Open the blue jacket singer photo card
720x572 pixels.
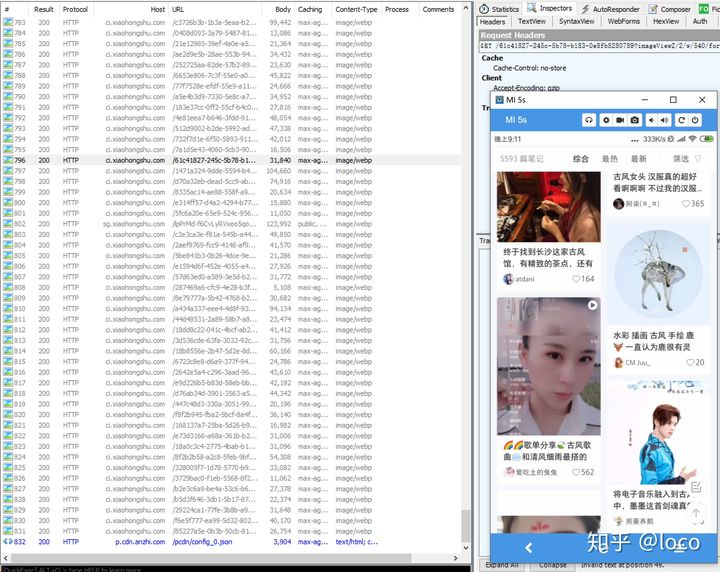point(658,432)
